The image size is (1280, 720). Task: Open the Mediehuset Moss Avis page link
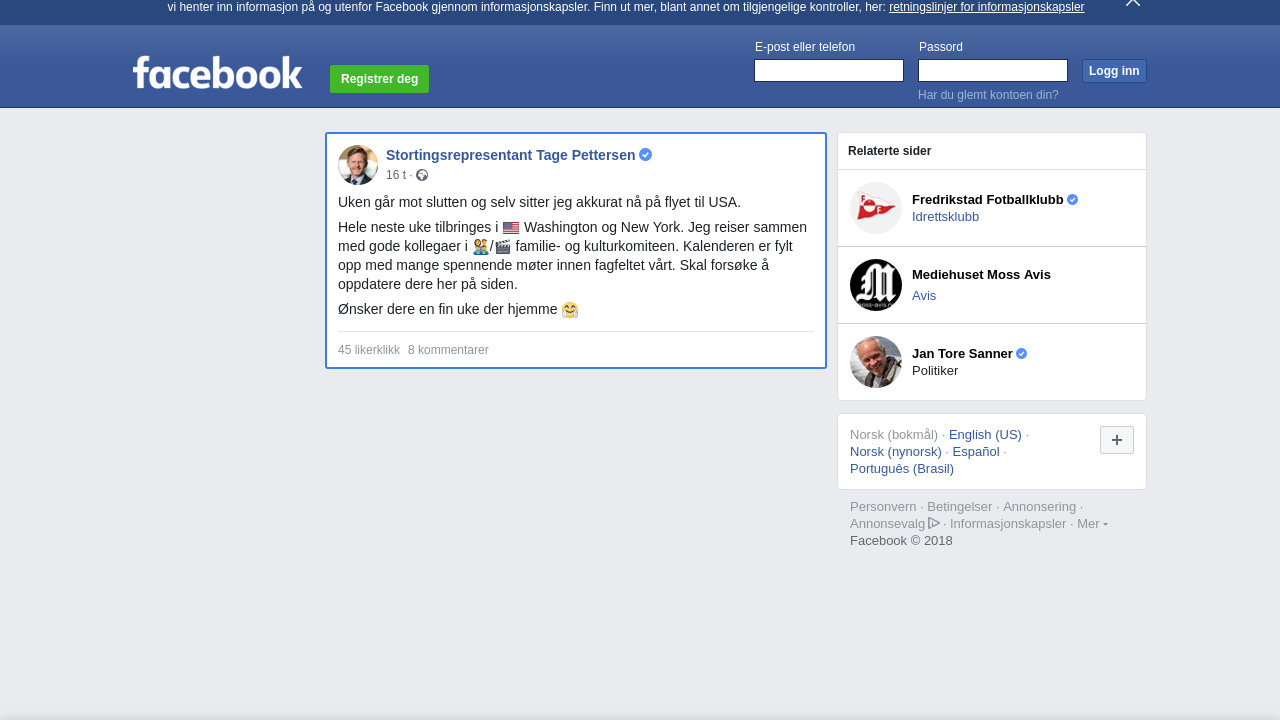(981, 275)
